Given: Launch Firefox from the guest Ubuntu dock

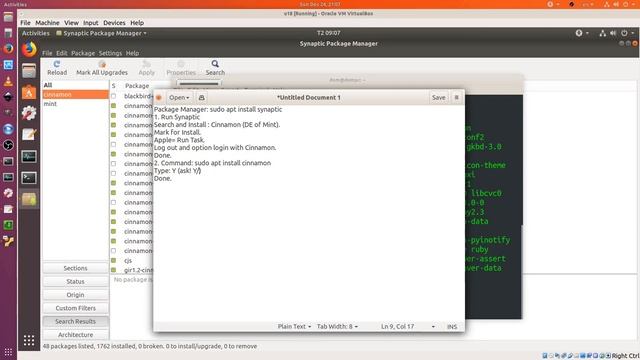Looking at the screenshot, I should 29,50.
